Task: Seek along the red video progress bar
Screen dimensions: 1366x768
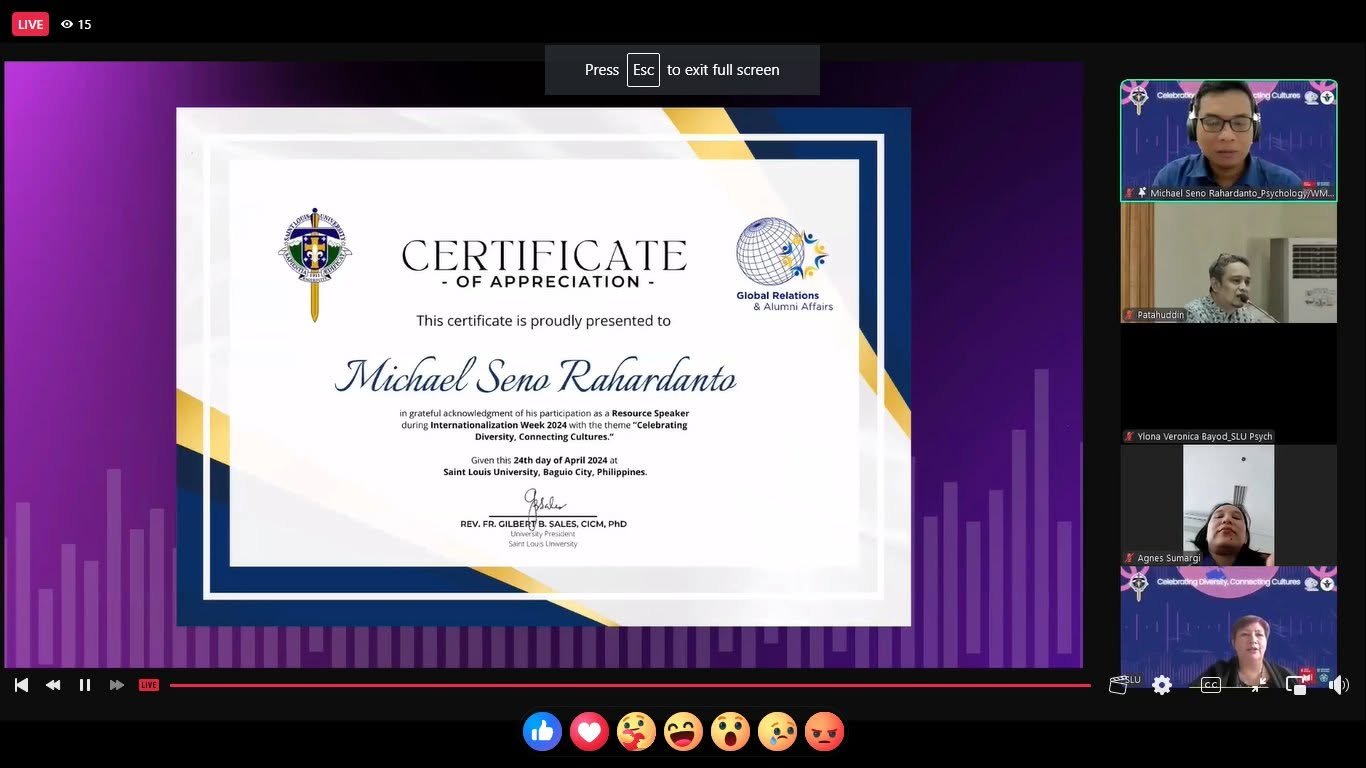Action: (630, 685)
